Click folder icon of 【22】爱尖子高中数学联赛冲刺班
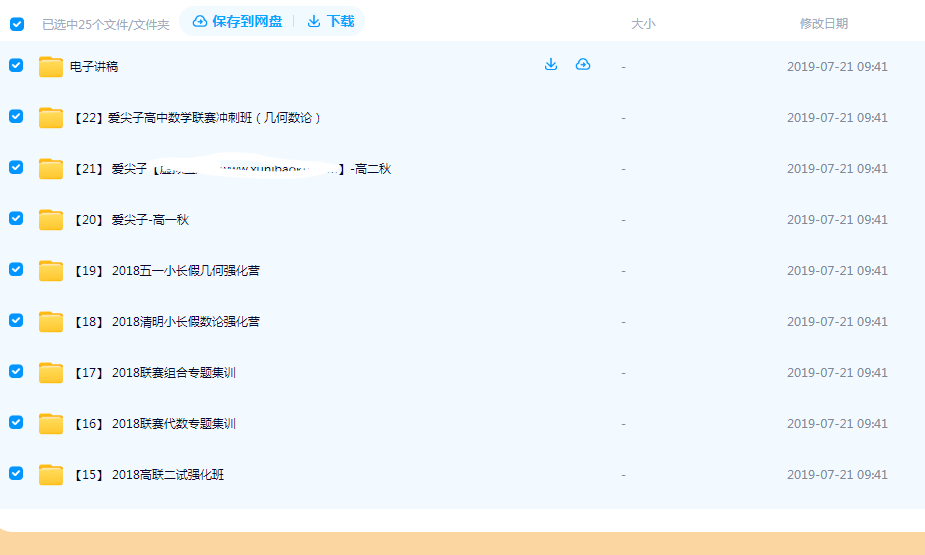This screenshot has height=555, width=925. point(51,118)
